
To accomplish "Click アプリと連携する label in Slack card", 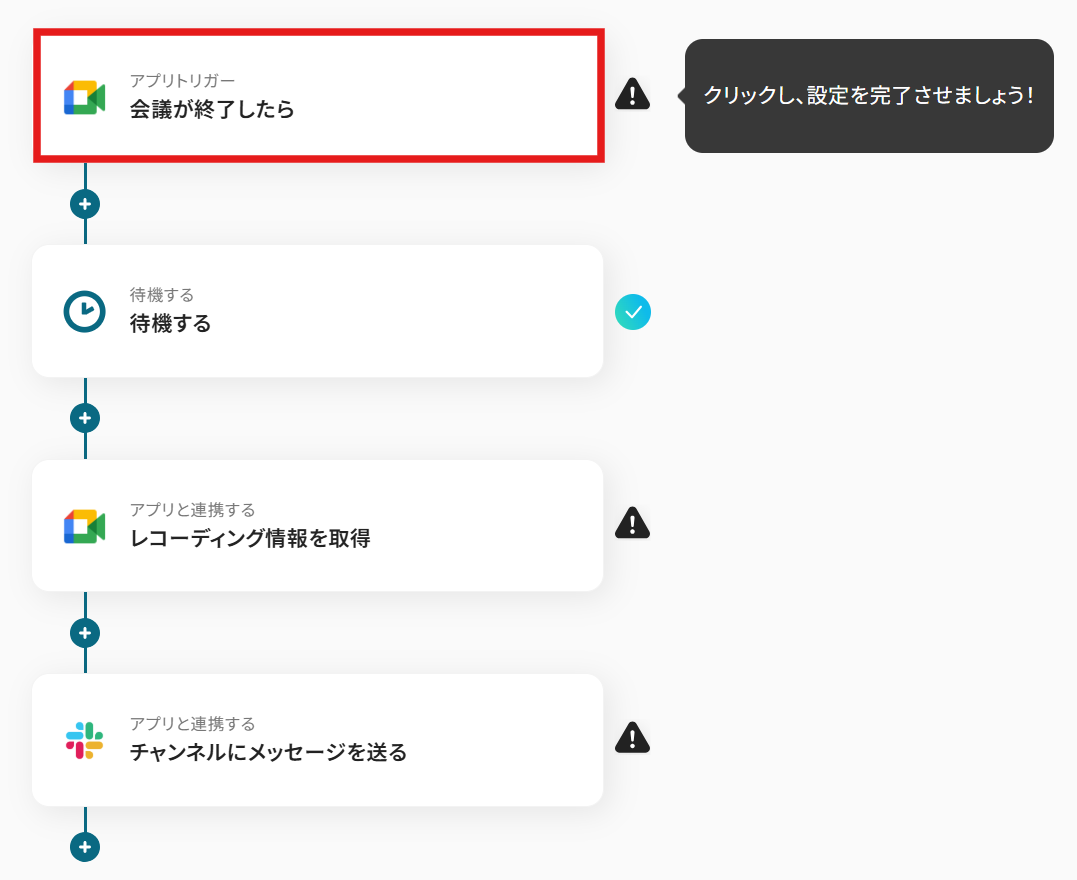I will [192, 724].
